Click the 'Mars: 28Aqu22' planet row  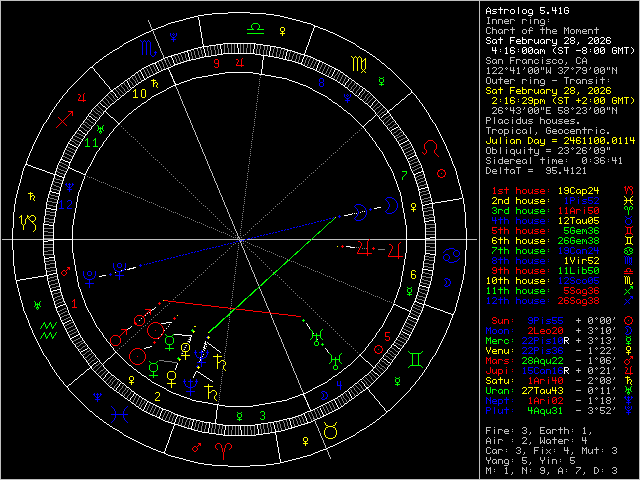coord(560,361)
